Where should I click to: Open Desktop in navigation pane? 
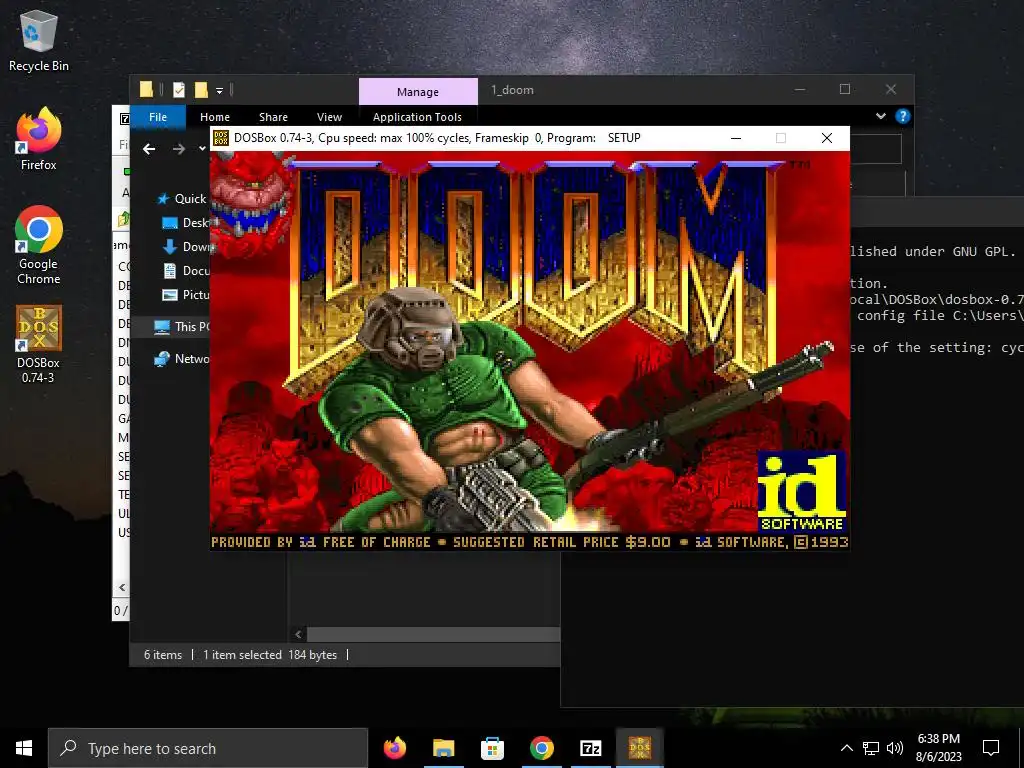(x=185, y=223)
